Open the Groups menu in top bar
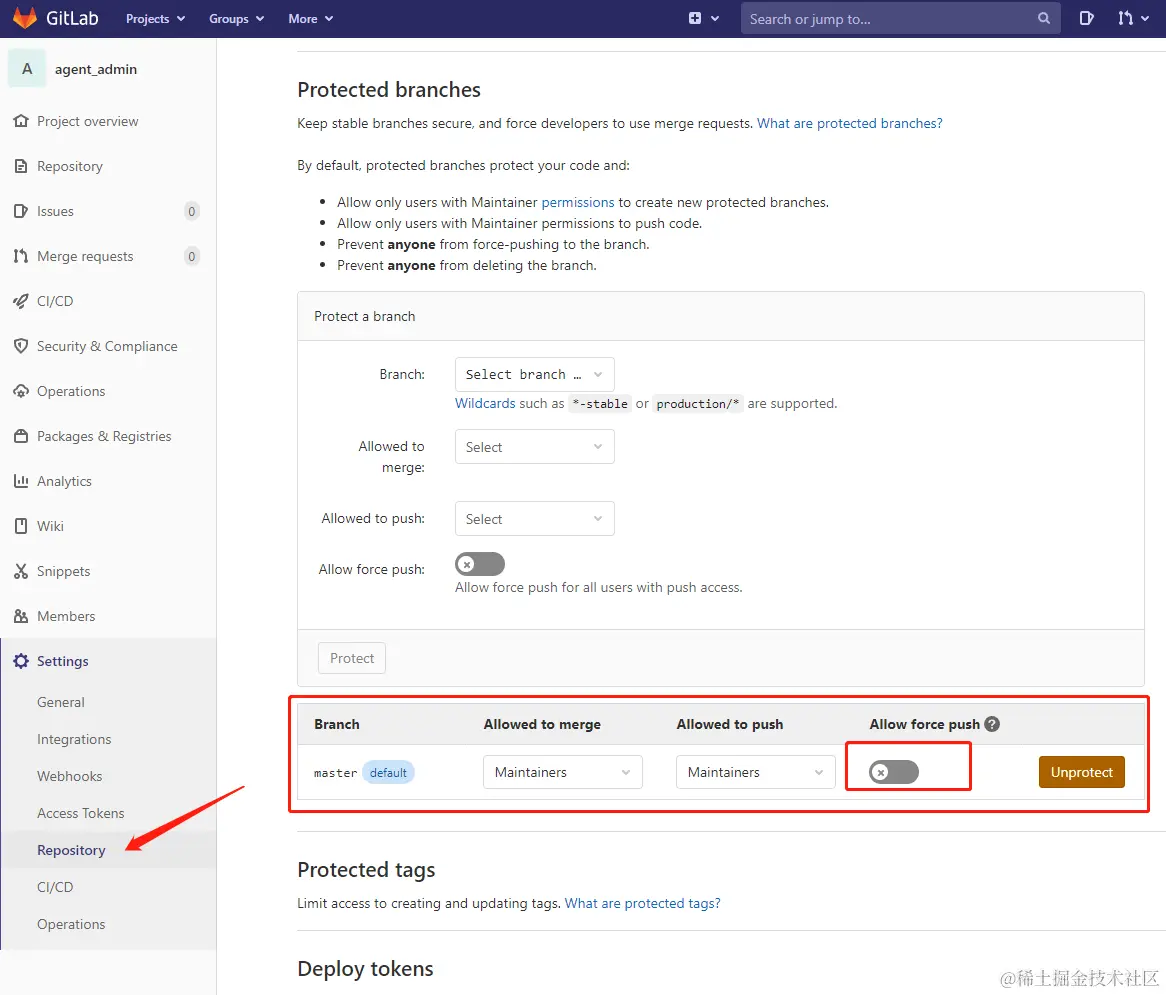The width and height of the screenshot is (1166, 995). pyautogui.click(x=236, y=18)
